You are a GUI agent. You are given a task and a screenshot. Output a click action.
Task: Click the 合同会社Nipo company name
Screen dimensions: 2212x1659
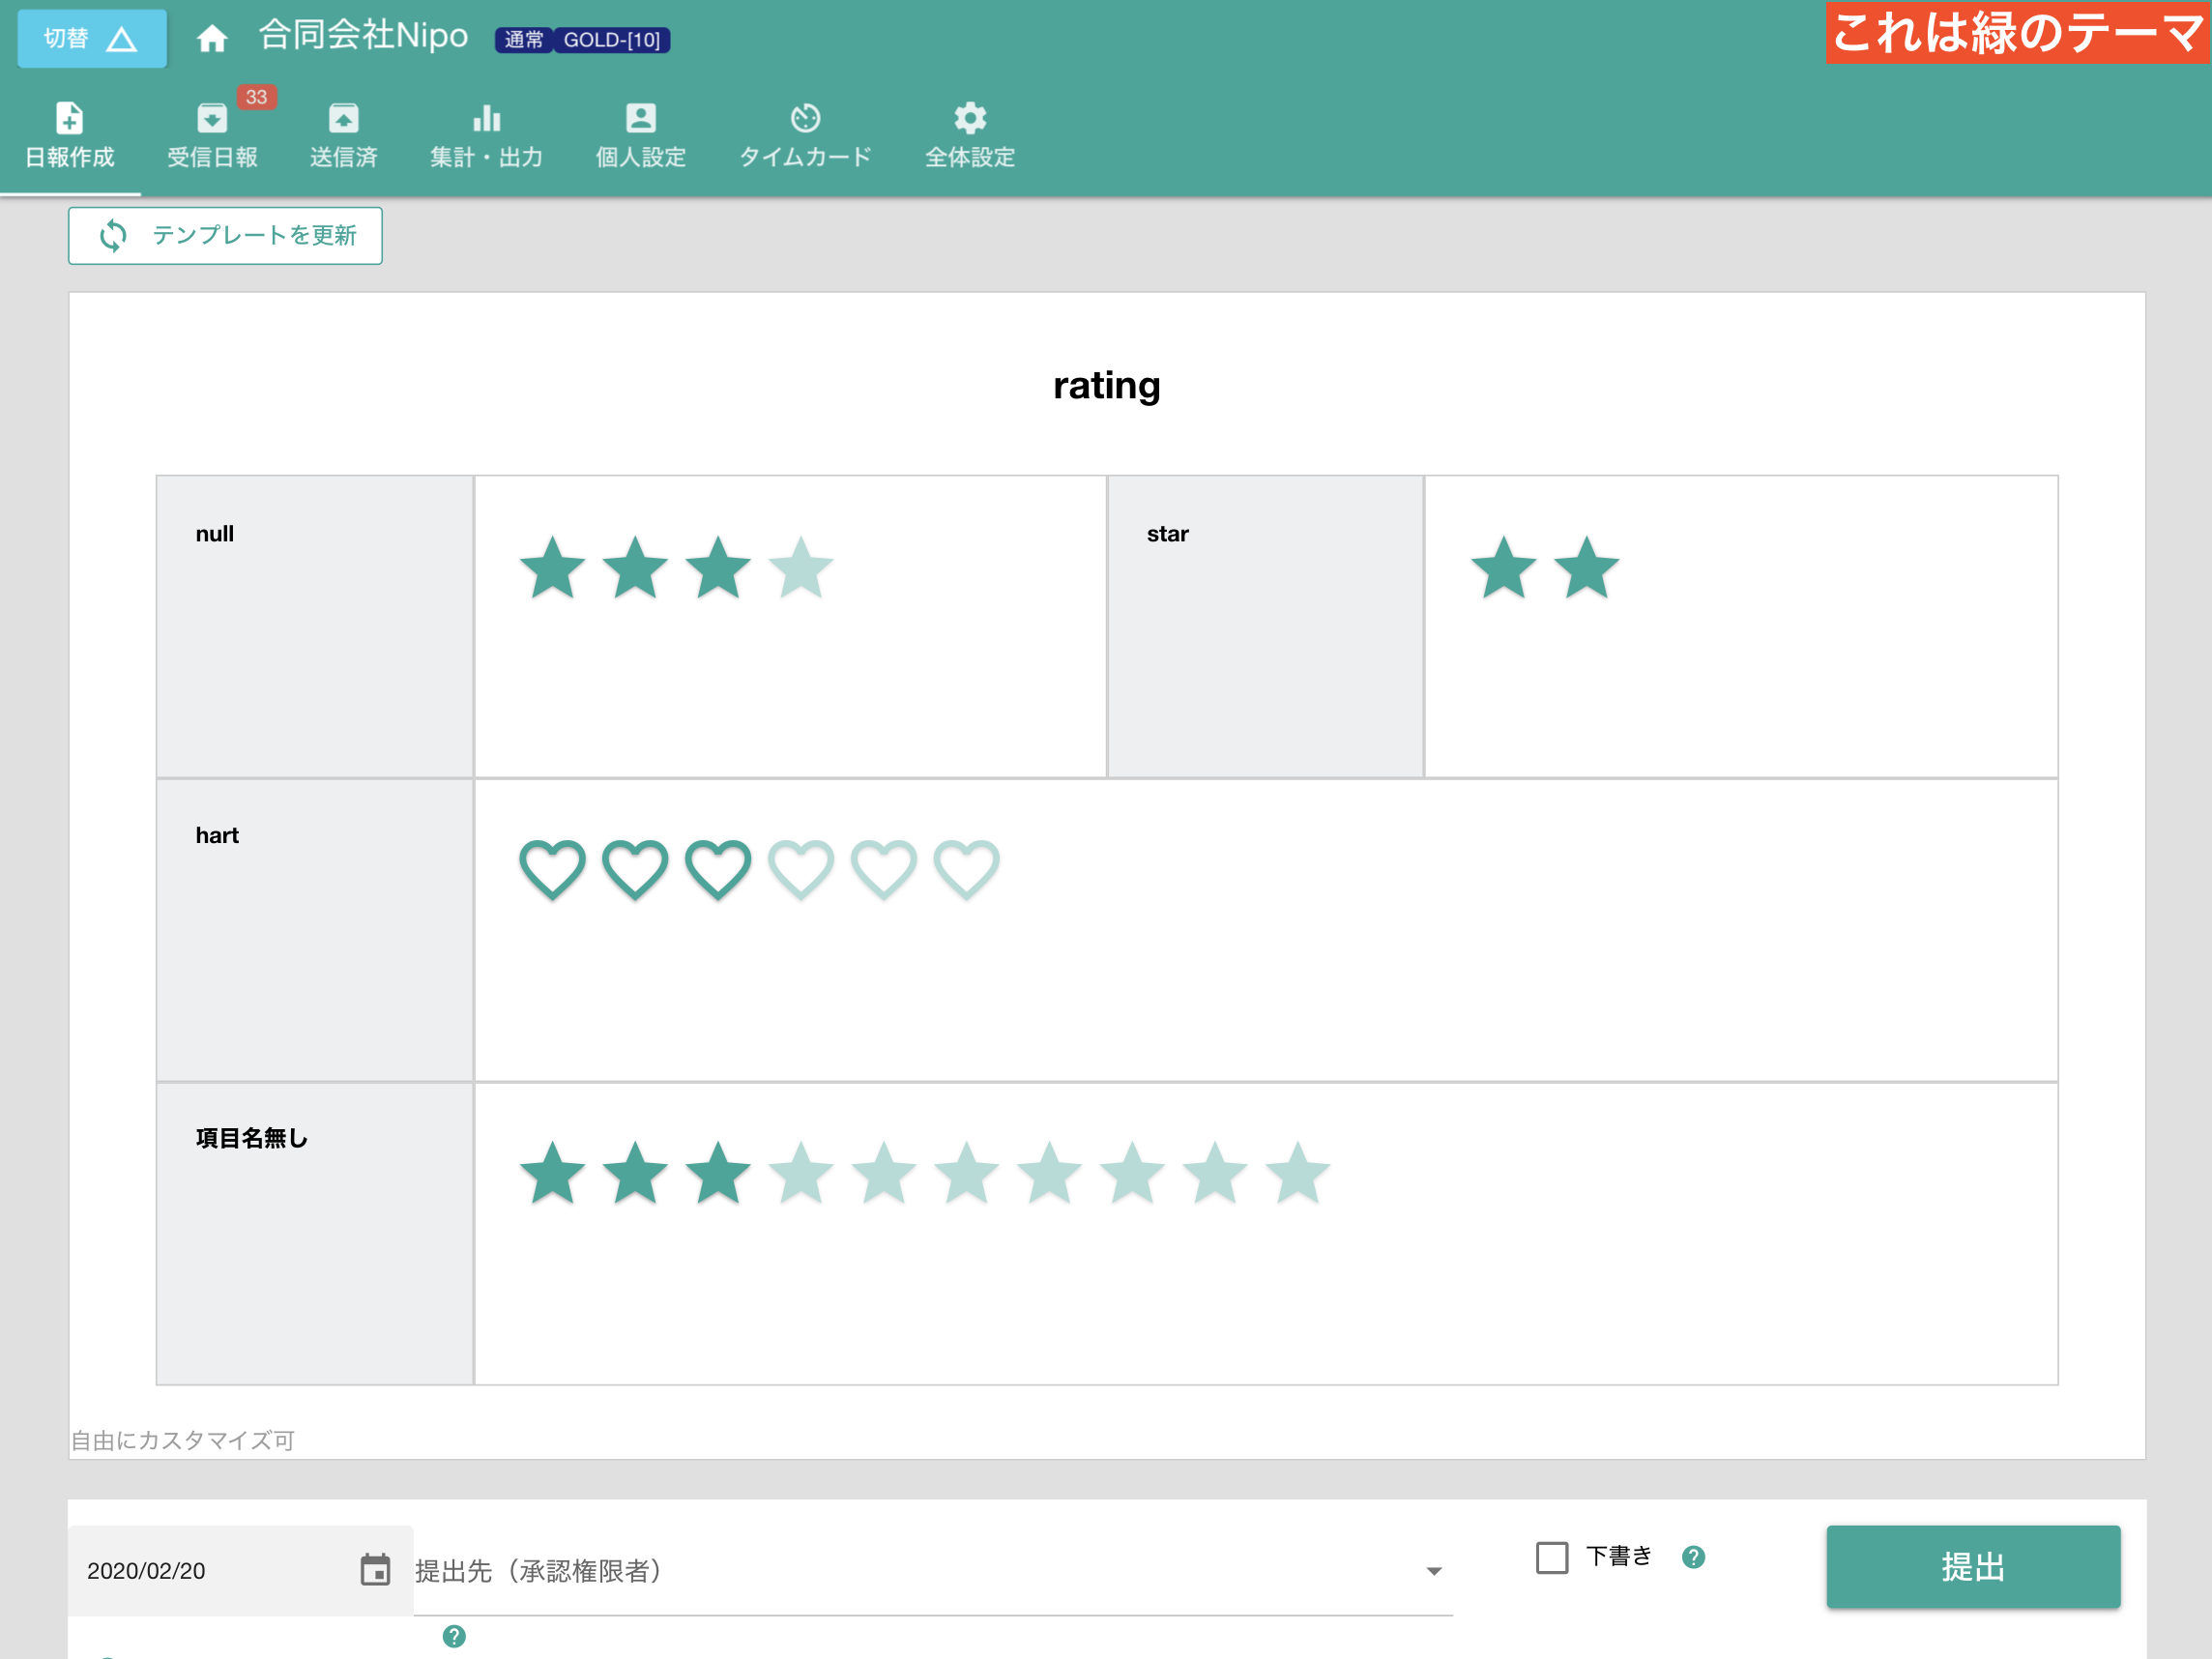pos(363,36)
